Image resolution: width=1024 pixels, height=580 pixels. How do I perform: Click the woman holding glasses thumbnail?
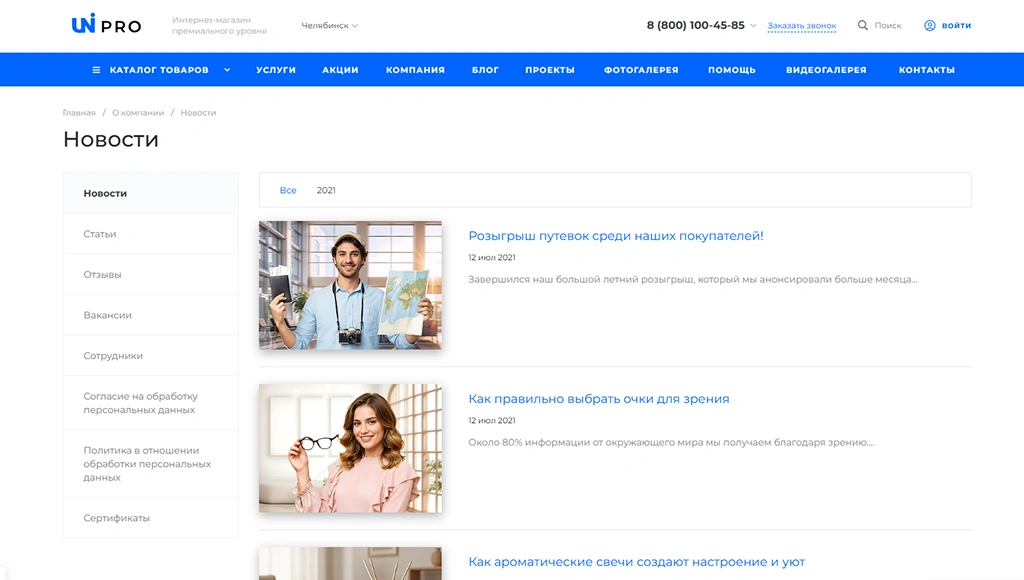click(x=350, y=448)
